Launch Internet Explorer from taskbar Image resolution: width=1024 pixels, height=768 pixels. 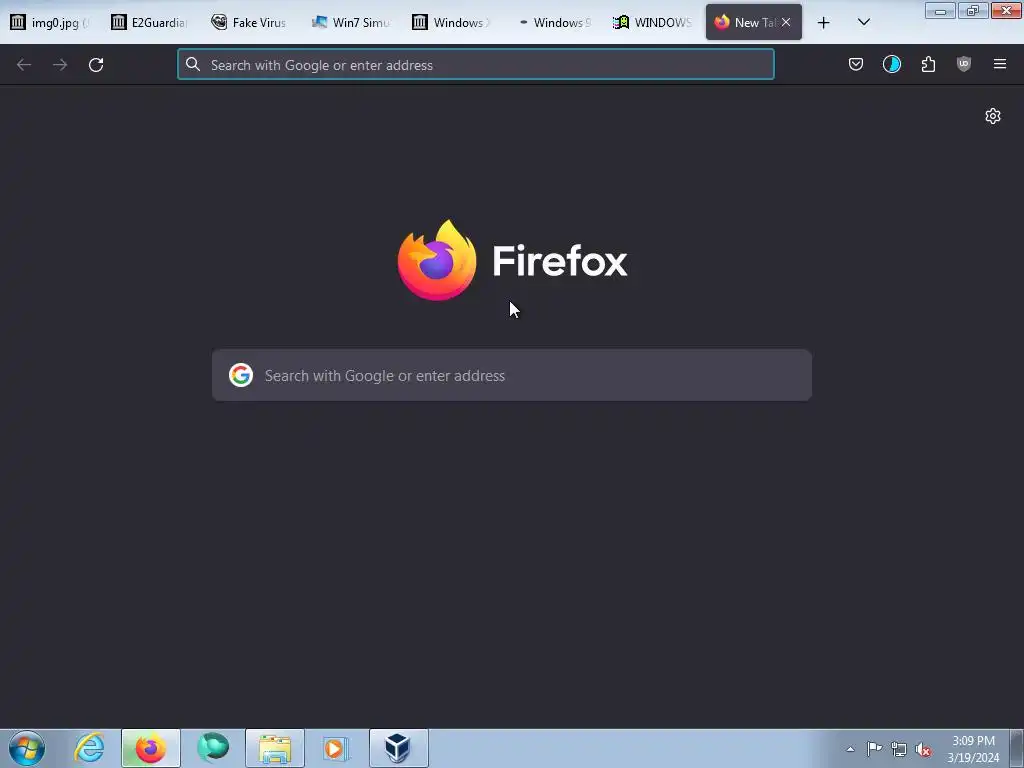[89, 748]
